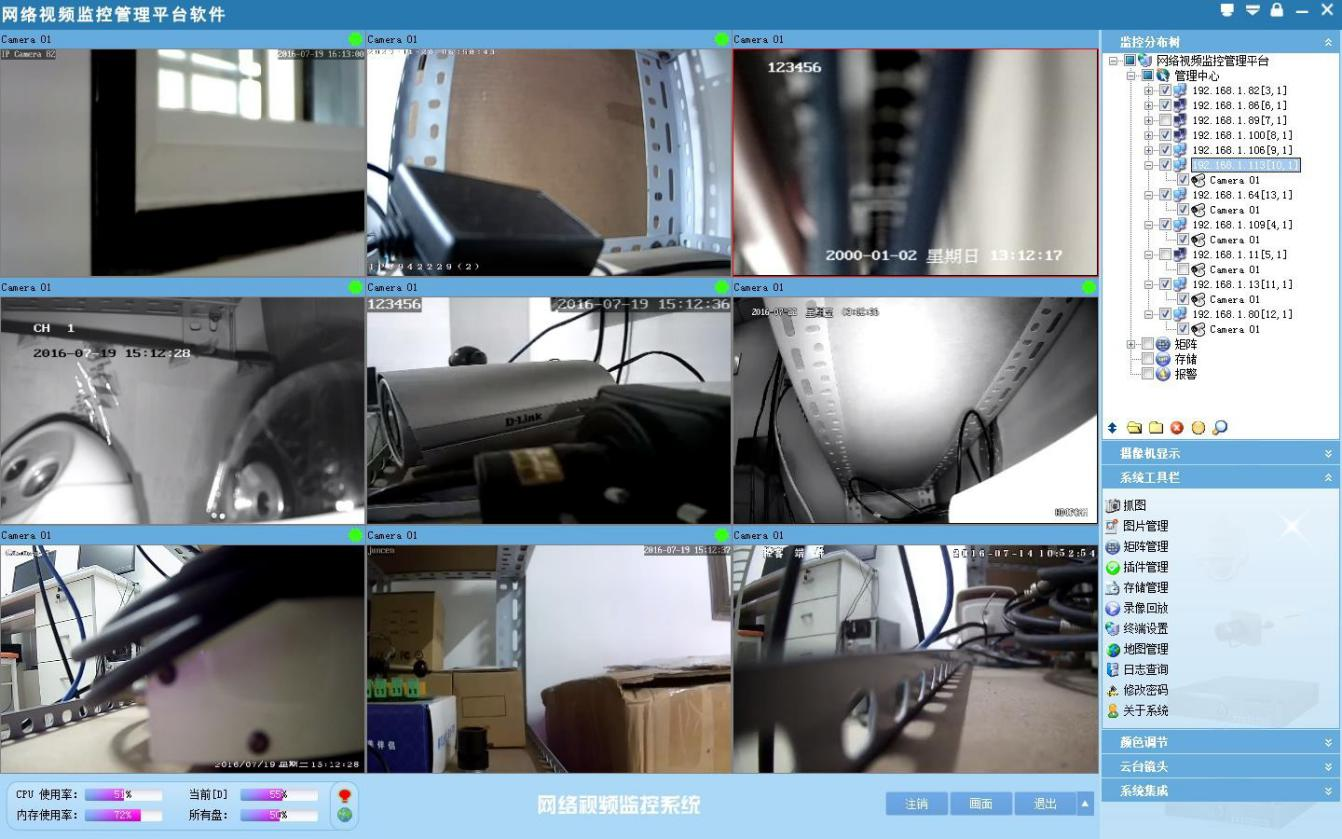Expand the 矩阵 tree node
This screenshot has width=1342, height=839.
pos(1131,344)
